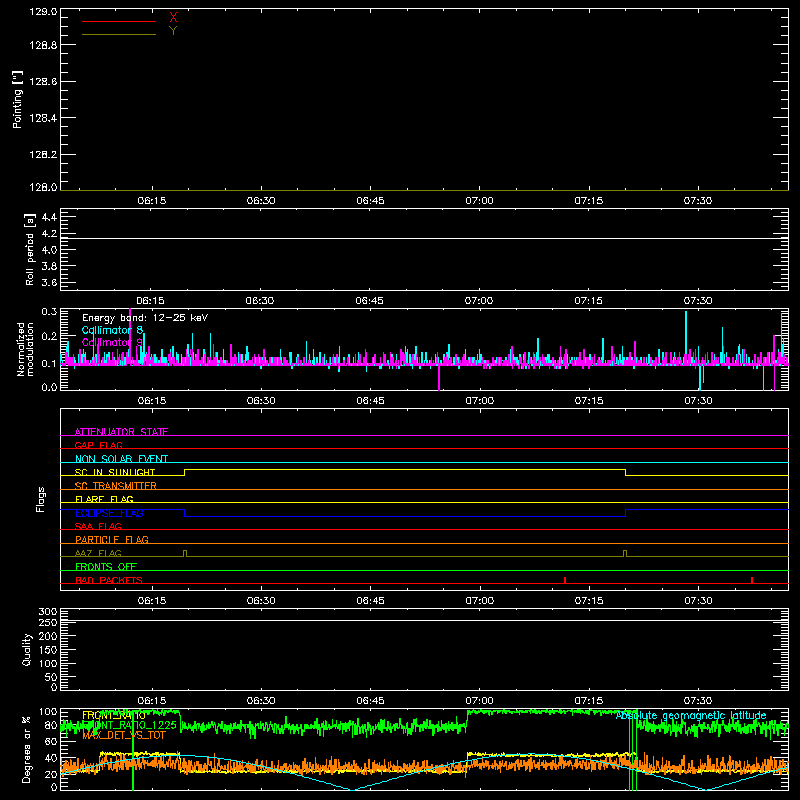Click the olive Y legend line

pos(119,35)
